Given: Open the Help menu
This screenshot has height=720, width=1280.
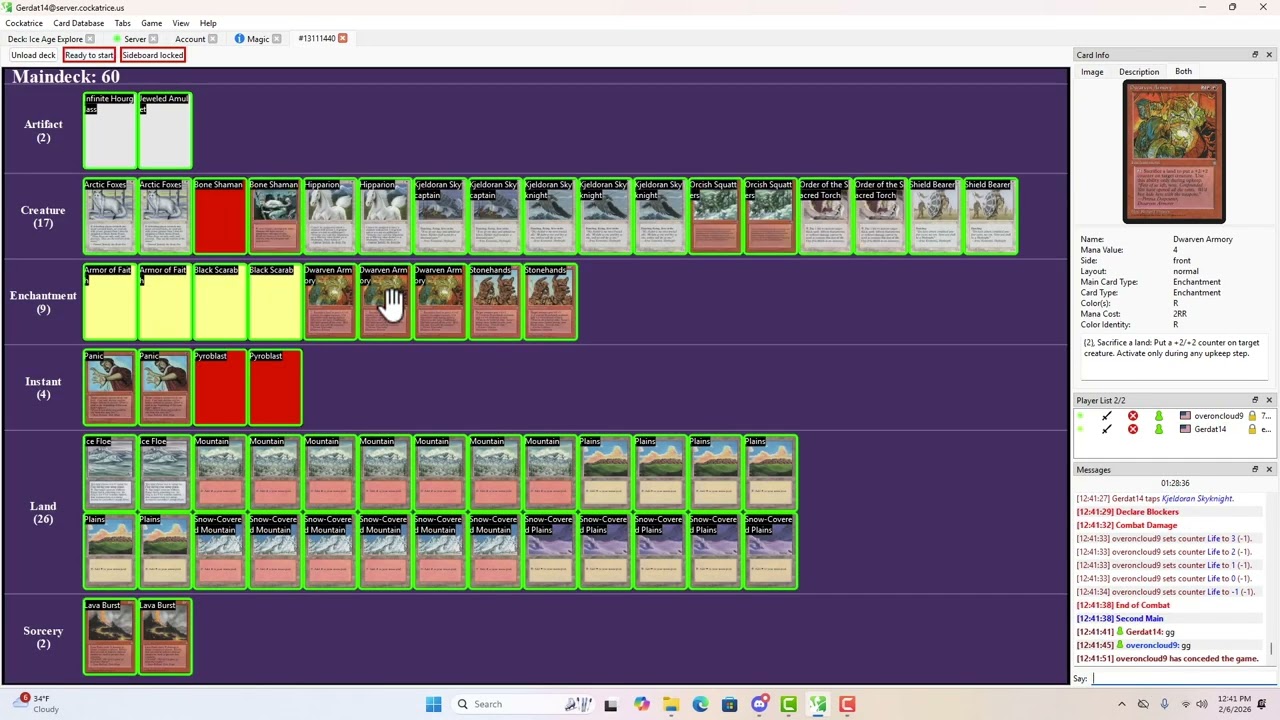Looking at the screenshot, I should [208, 23].
